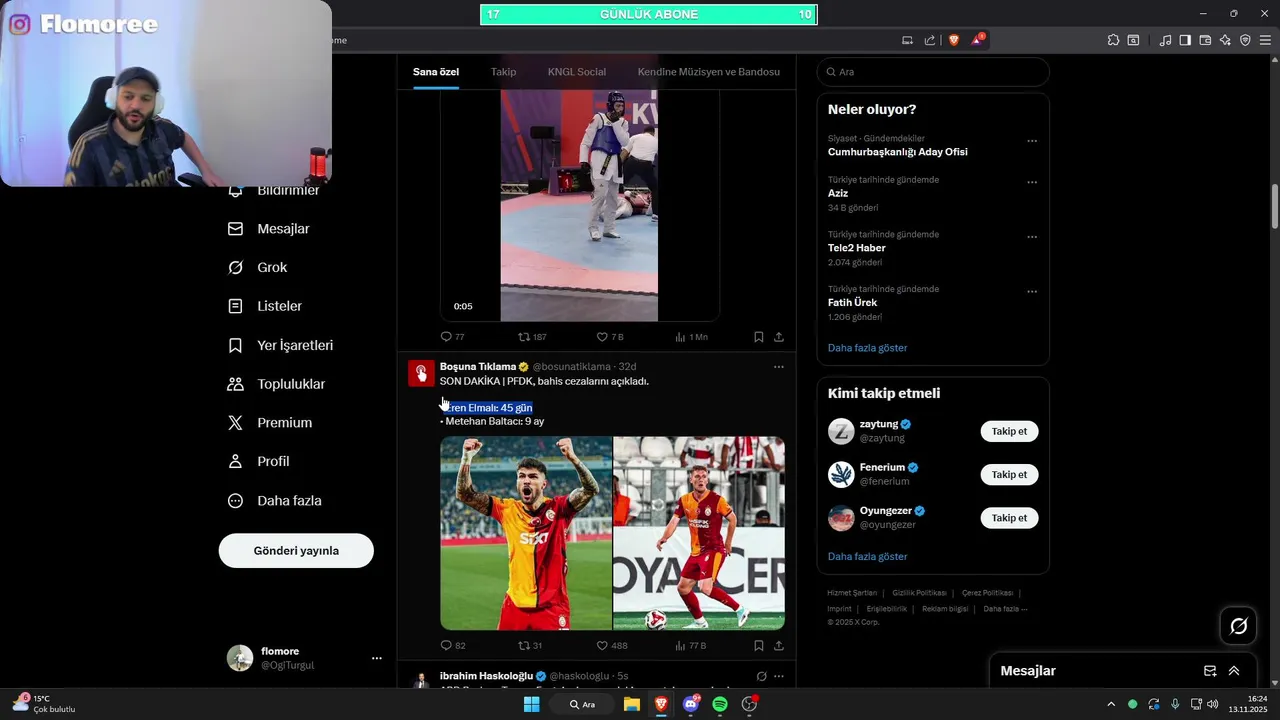Viewport: 1280px width, 720px height.
Task: Open Mesajlar in left navigation
Action: tap(269, 229)
